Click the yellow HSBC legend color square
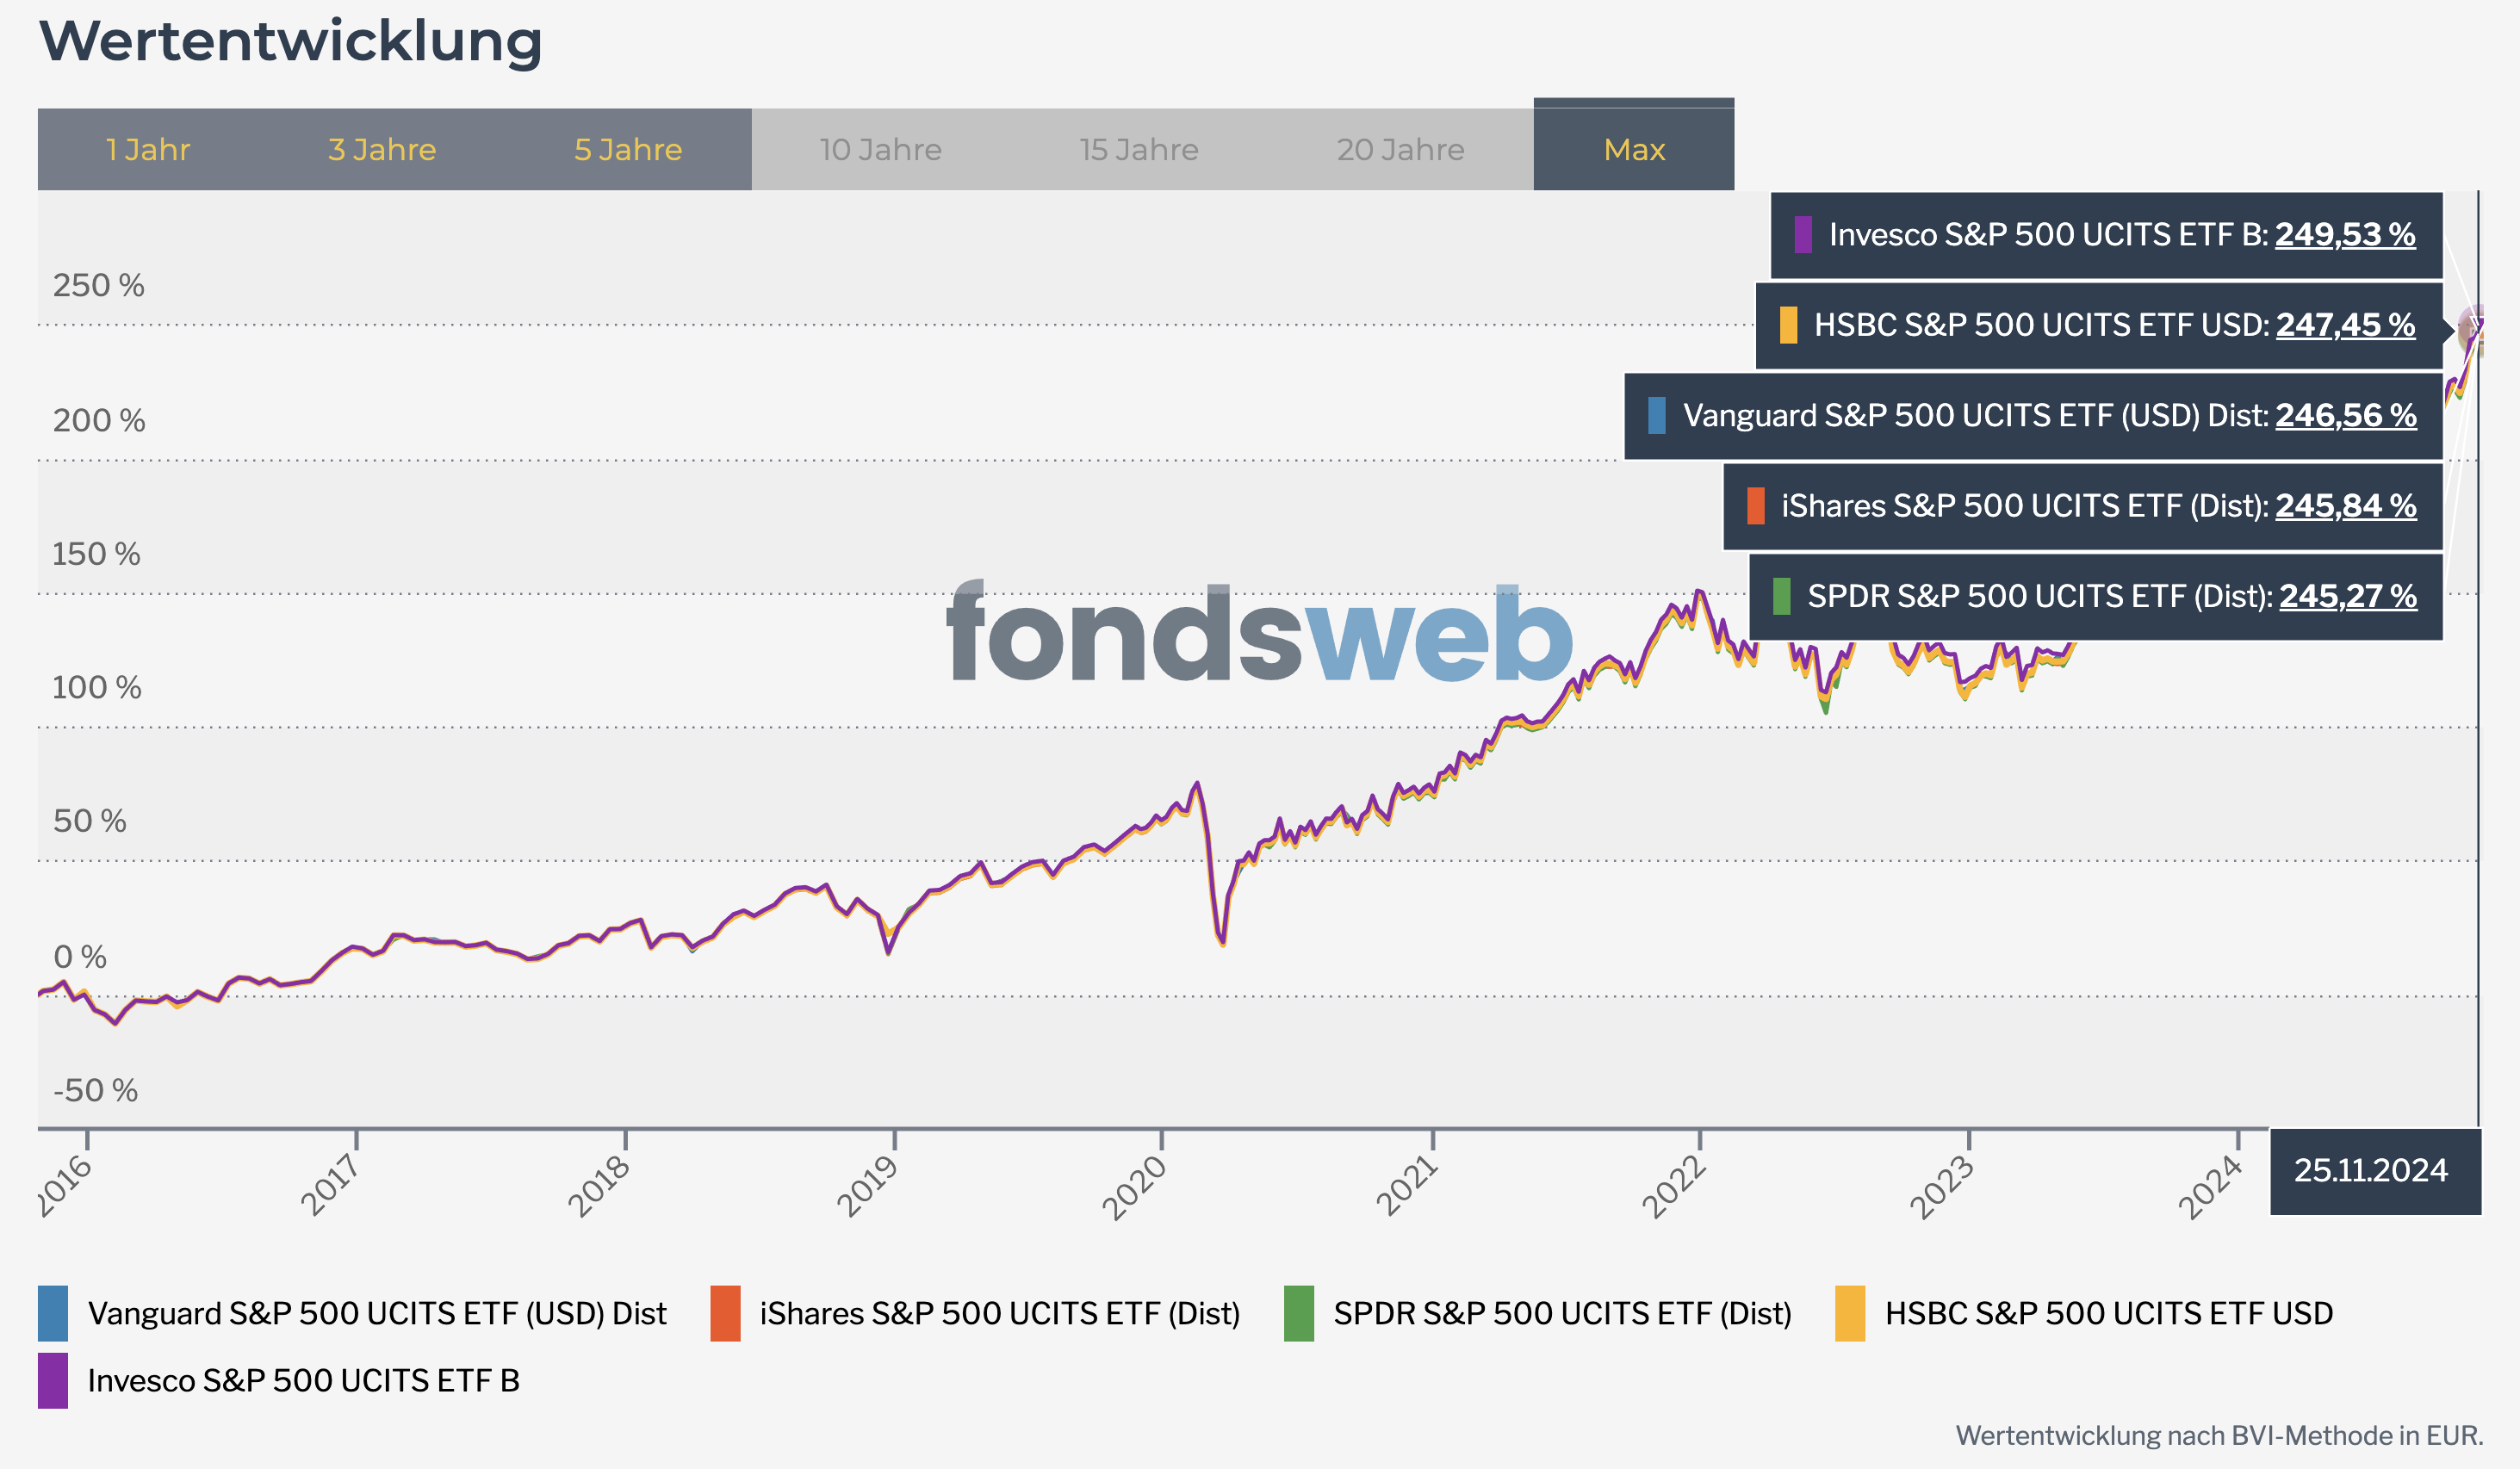The width and height of the screenshot is (2520, 1469). tap(1850, 1313)
